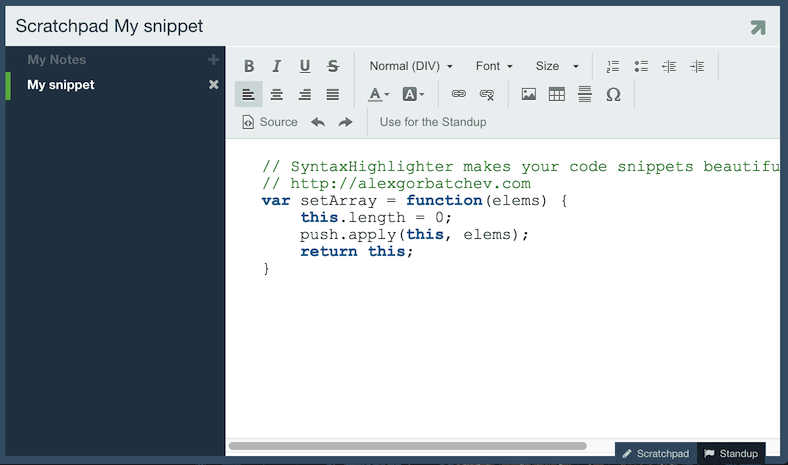The height and width of the screenshot is (465, 788).
Task: Redo the last change
Action: (x=345, y=122)
